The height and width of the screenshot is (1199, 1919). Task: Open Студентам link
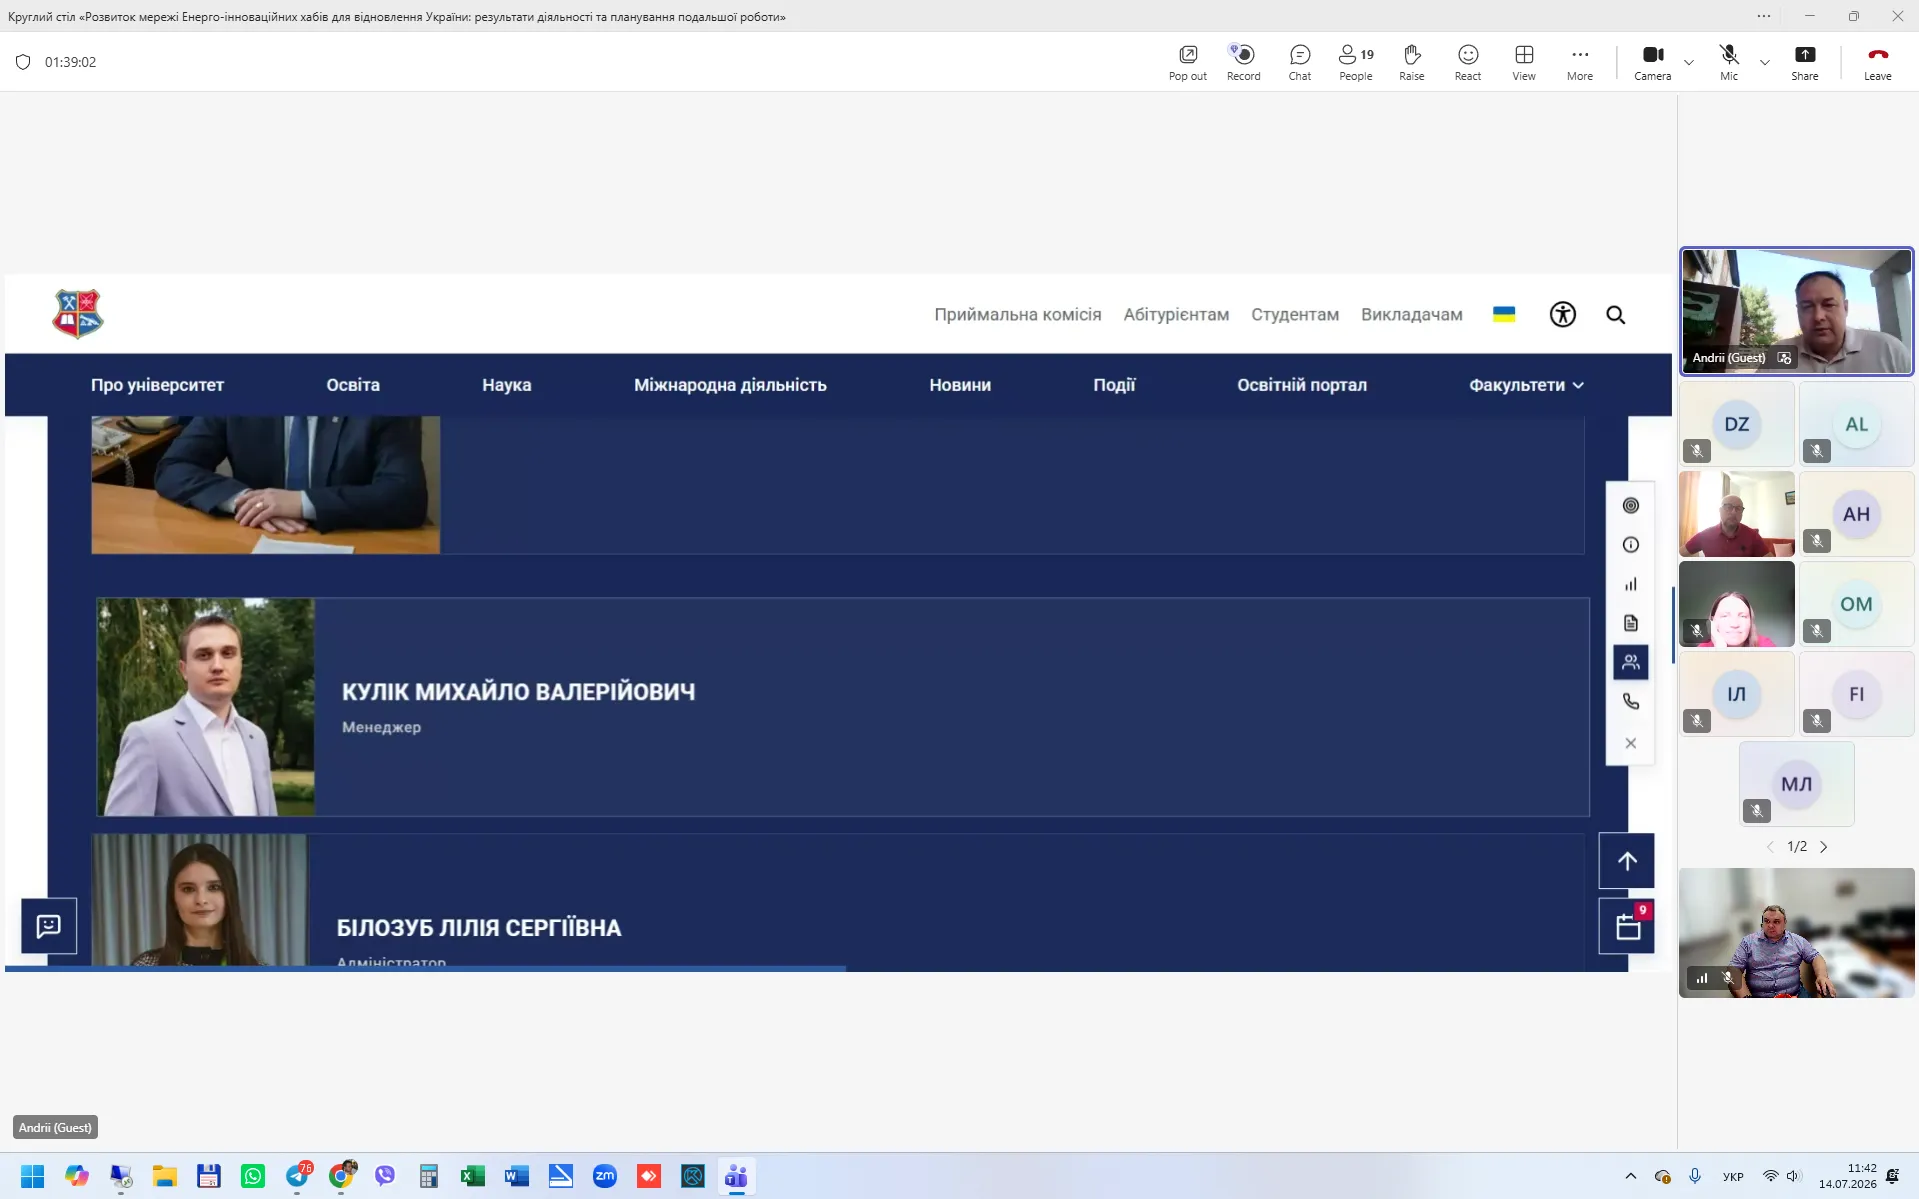[1294, 314]
